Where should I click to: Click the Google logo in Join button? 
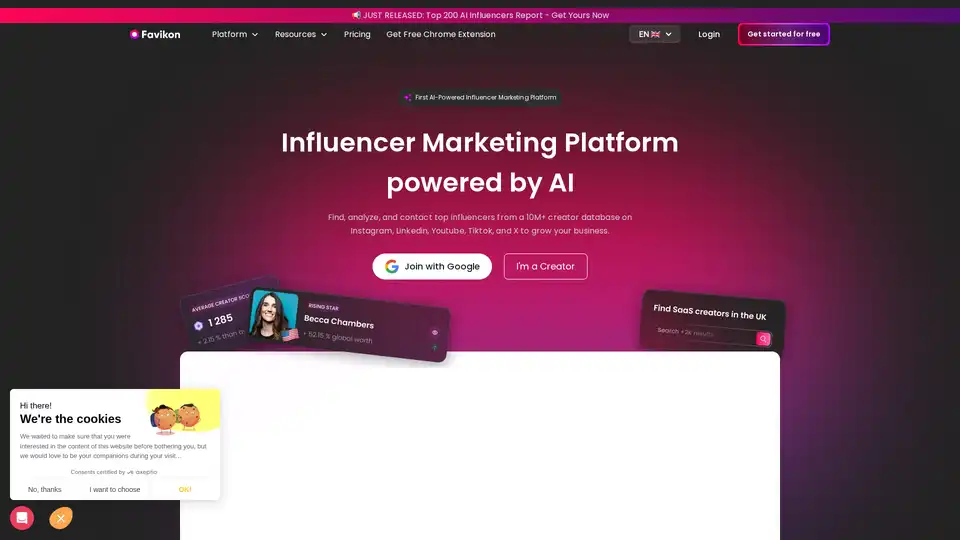coord(392,266)
